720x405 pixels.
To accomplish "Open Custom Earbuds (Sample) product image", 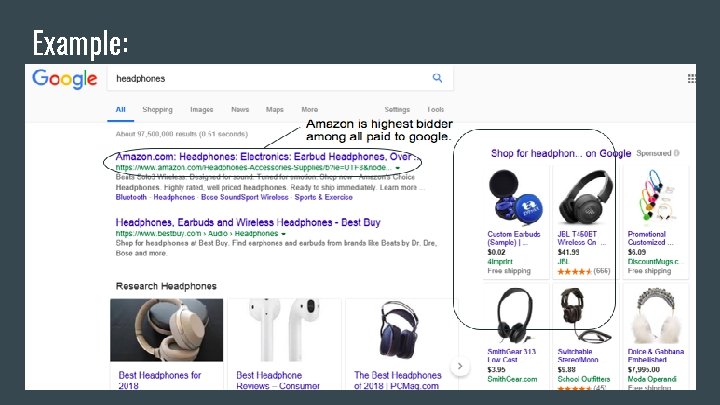I will pyautogui.click(x=516, y=197).
